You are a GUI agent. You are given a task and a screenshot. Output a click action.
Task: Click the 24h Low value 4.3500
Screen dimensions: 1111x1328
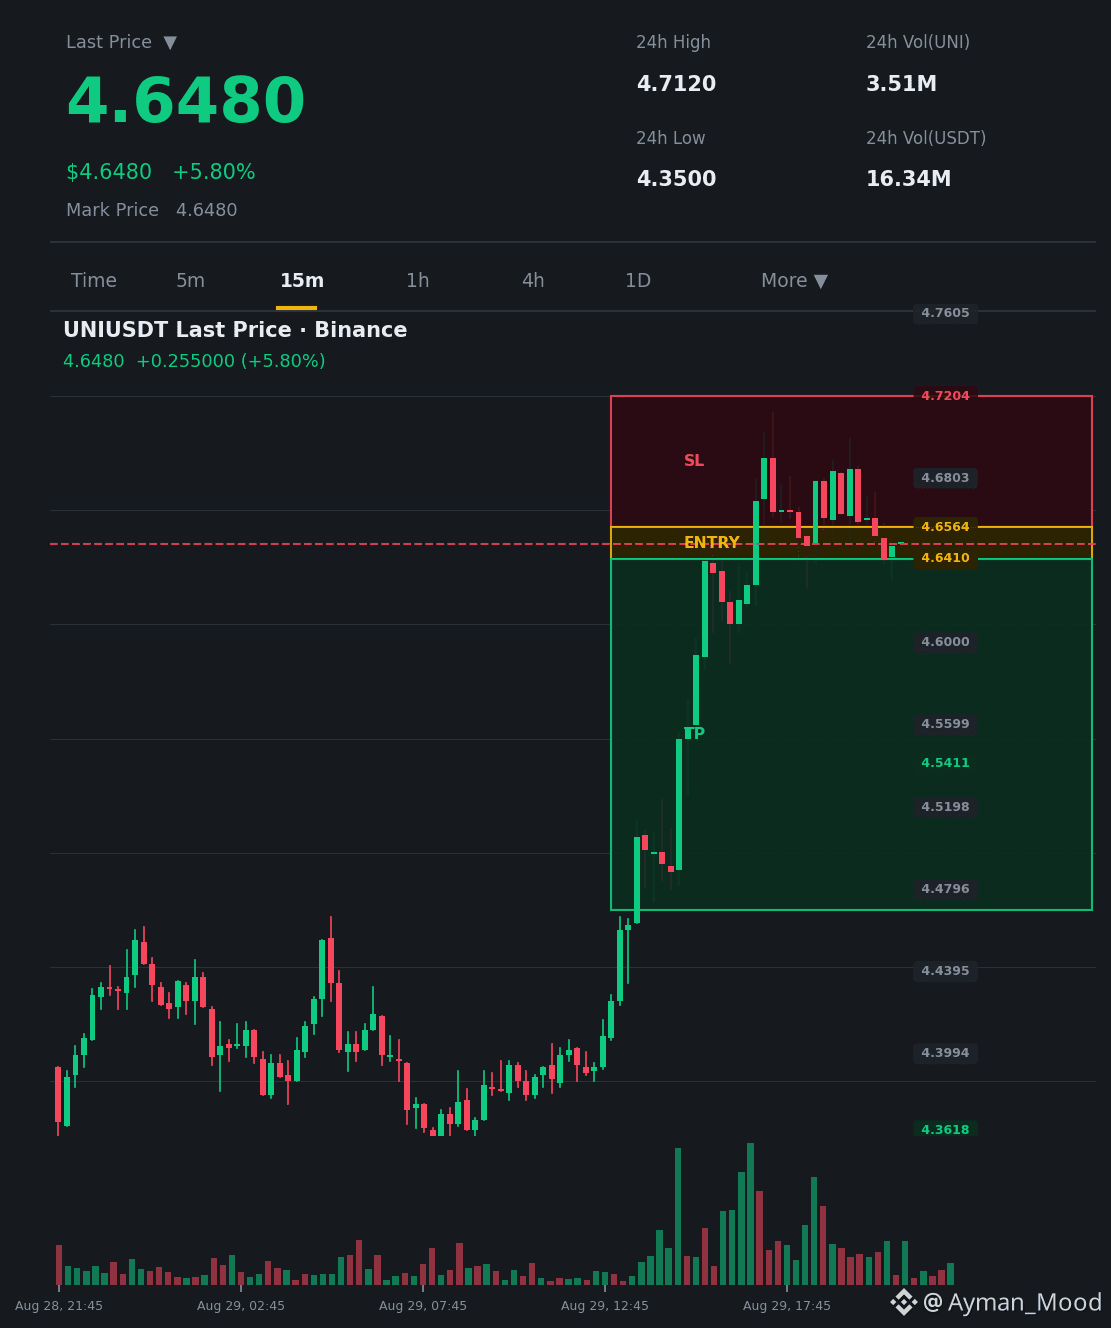676,179
